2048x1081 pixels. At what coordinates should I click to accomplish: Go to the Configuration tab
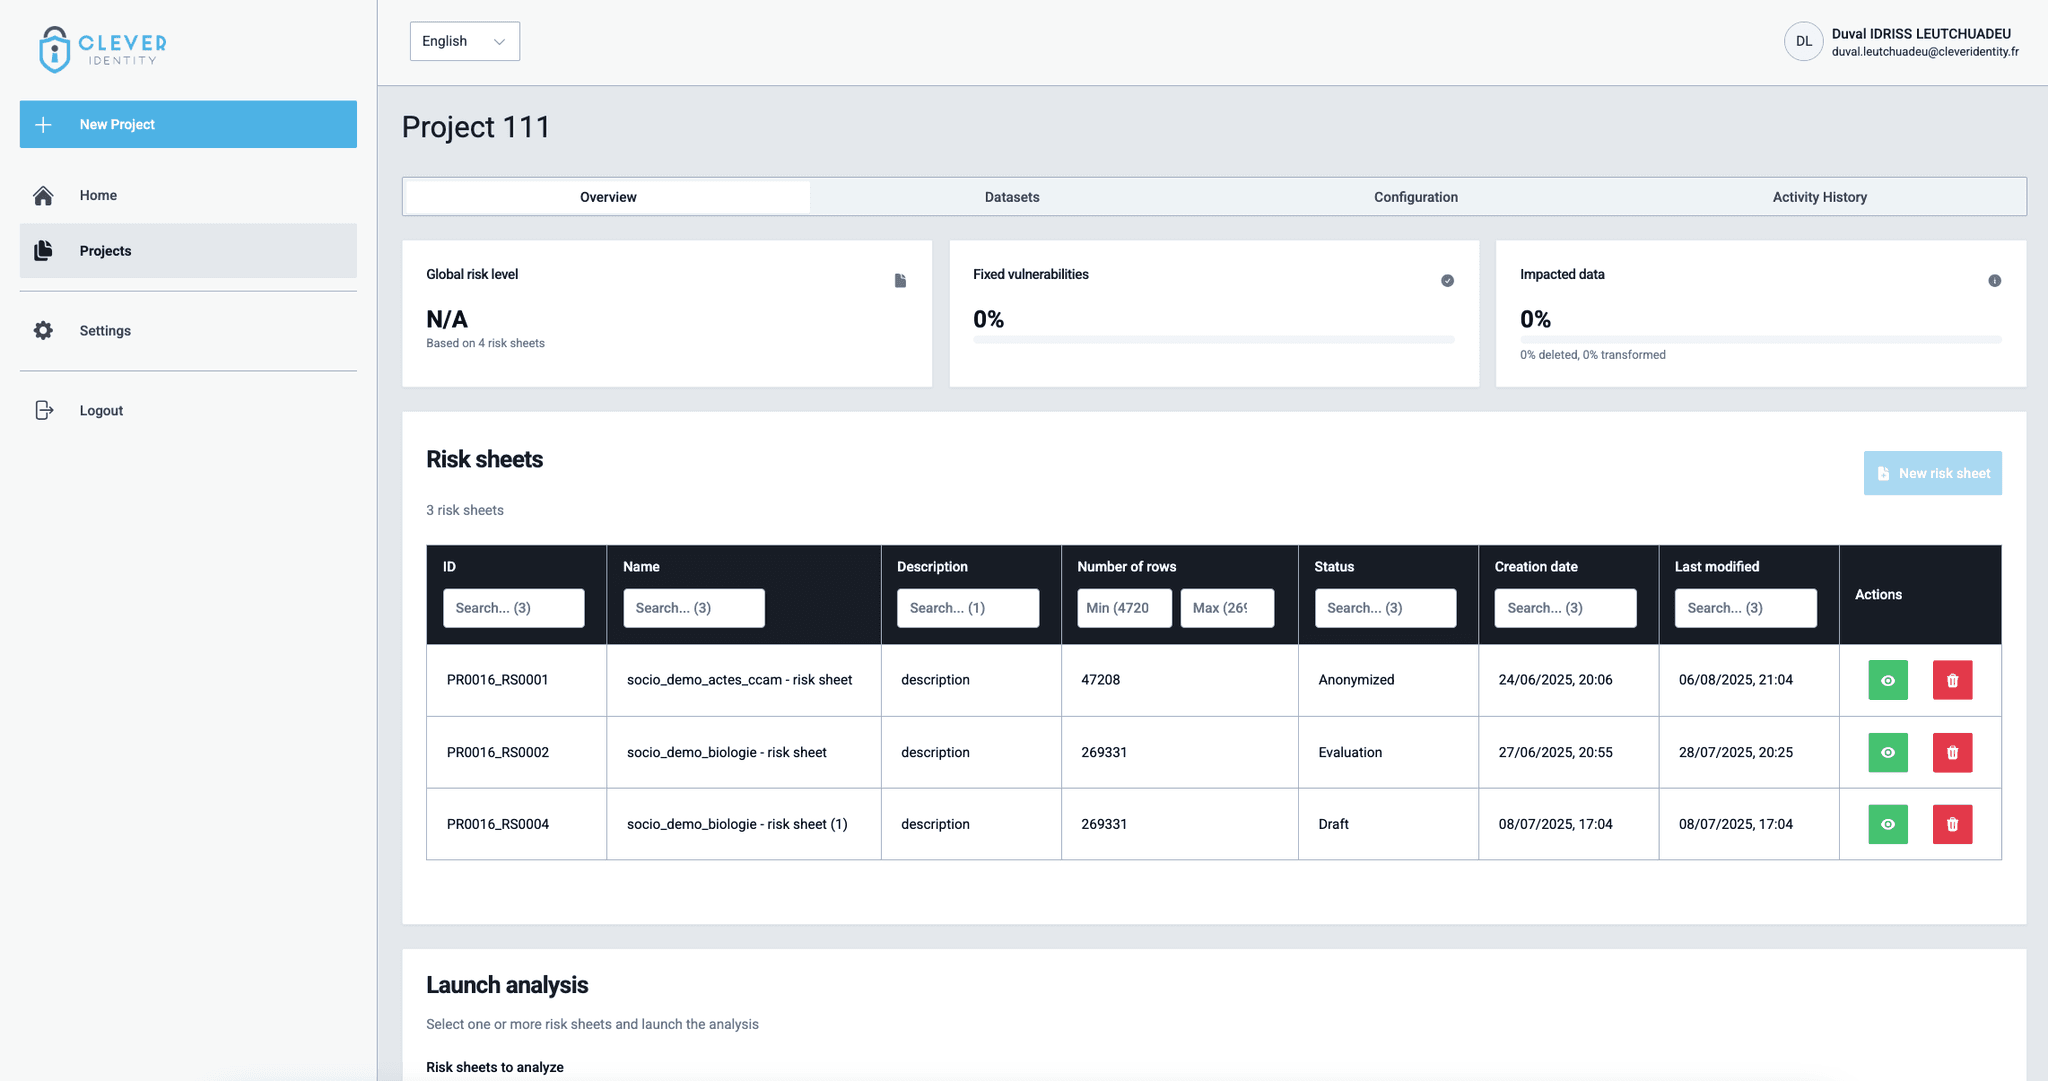[x=1415, y=197]
